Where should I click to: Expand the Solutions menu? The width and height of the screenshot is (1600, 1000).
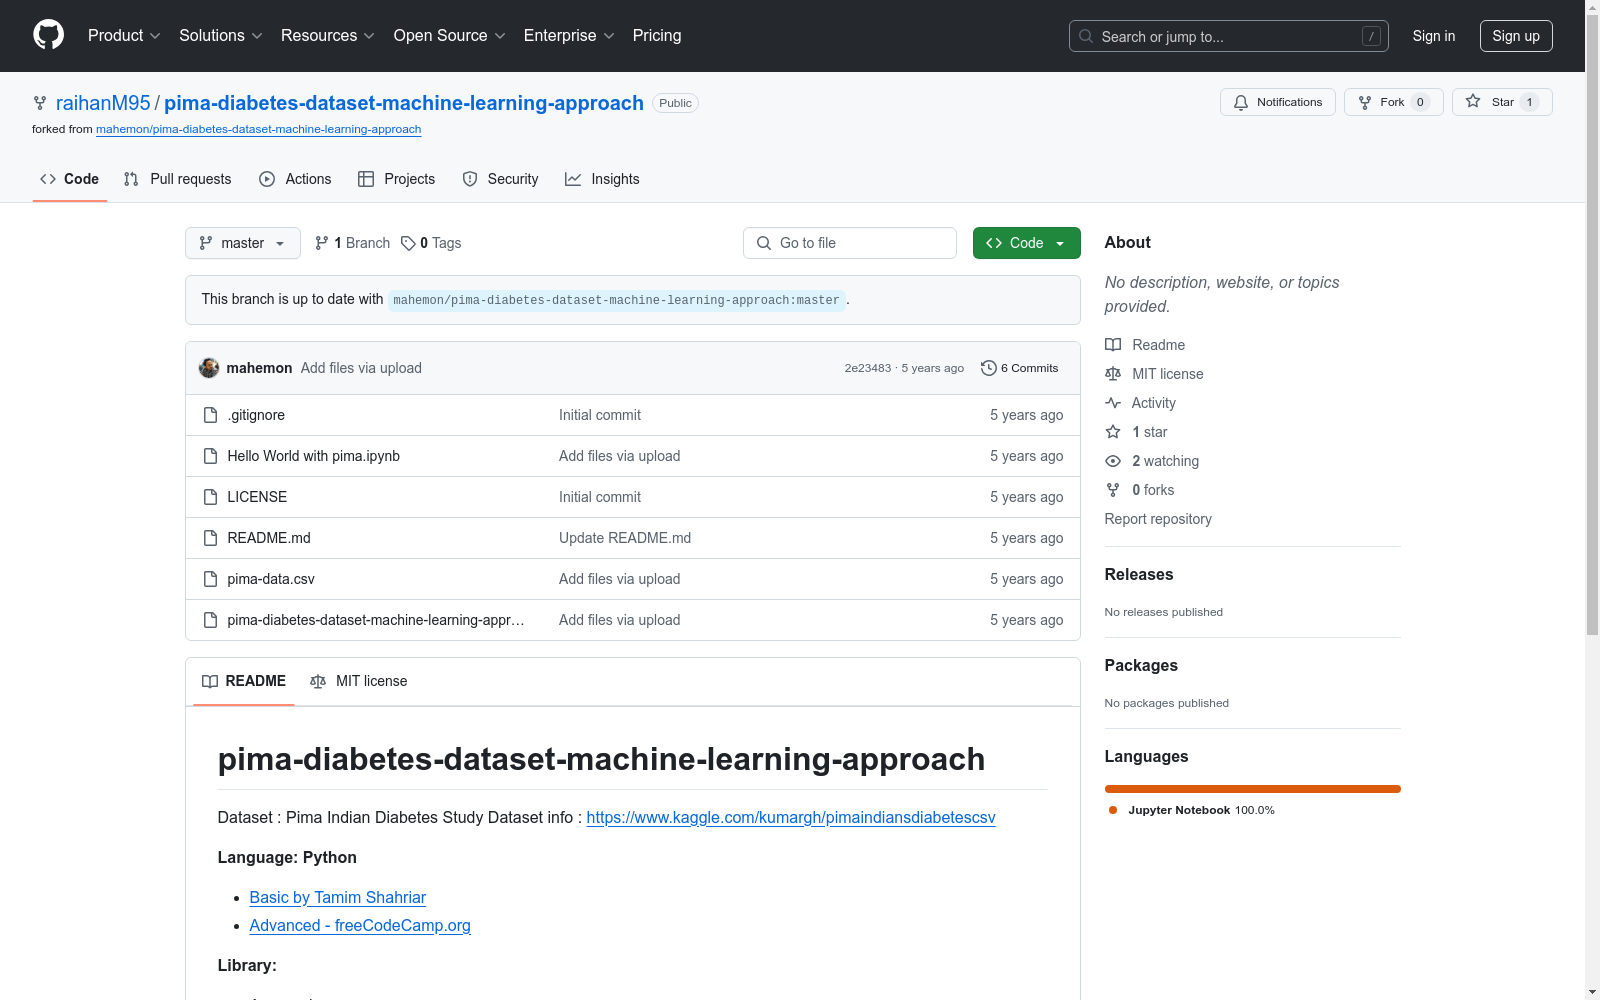point(221,35)
